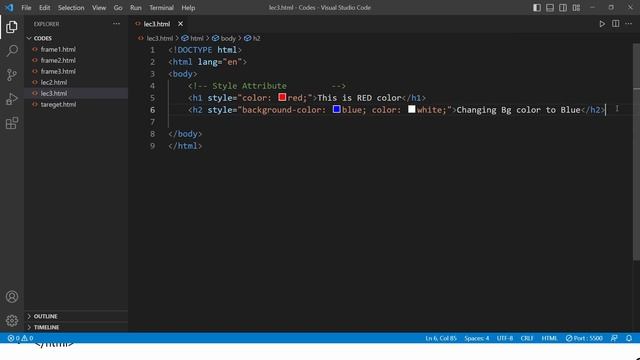Screen dimensions: 640x360
Task: Open the Selection menu
Action: click(71, 8)
